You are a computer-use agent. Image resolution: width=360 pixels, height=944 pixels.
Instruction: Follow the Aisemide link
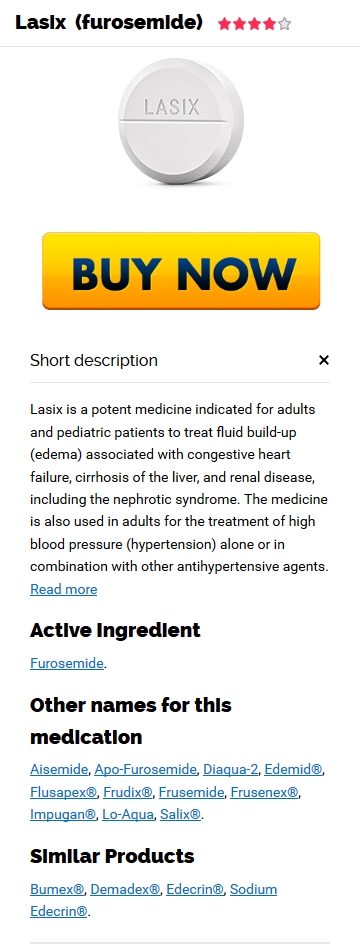pos(58,769)
